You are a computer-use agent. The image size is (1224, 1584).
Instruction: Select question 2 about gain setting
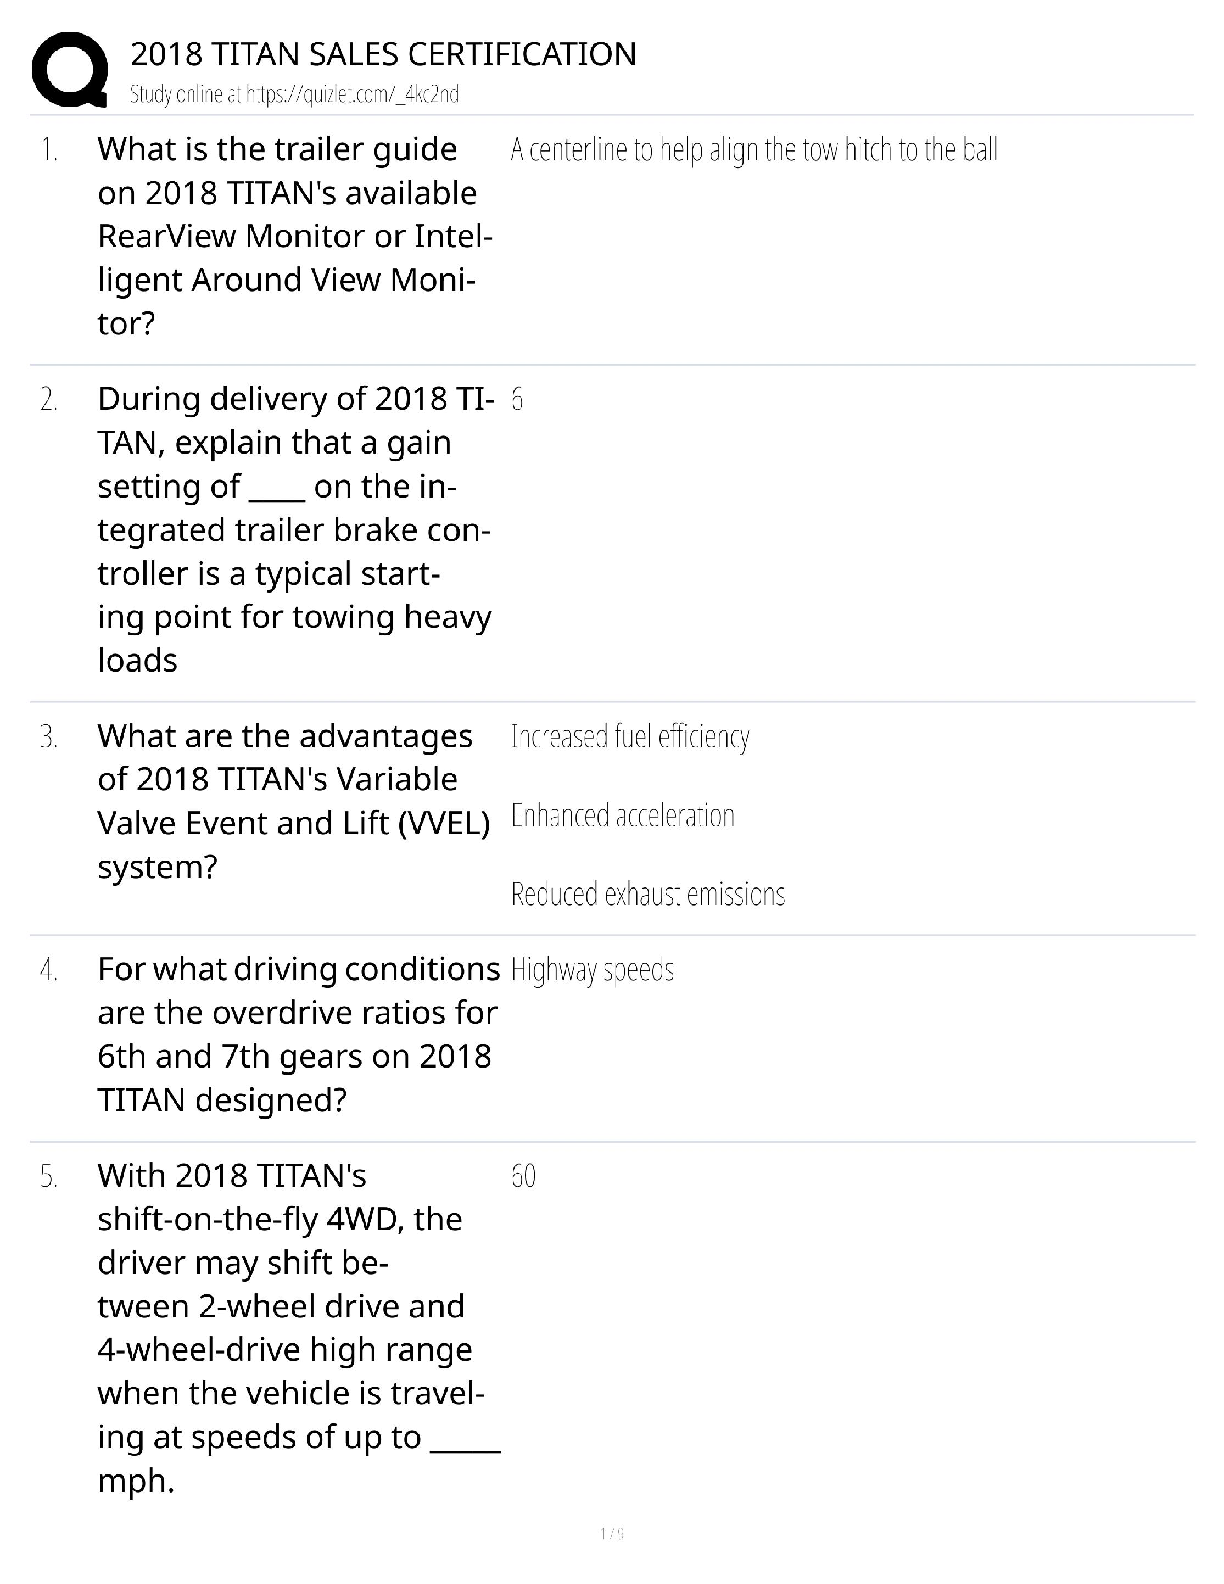click(x=294, y=529)
